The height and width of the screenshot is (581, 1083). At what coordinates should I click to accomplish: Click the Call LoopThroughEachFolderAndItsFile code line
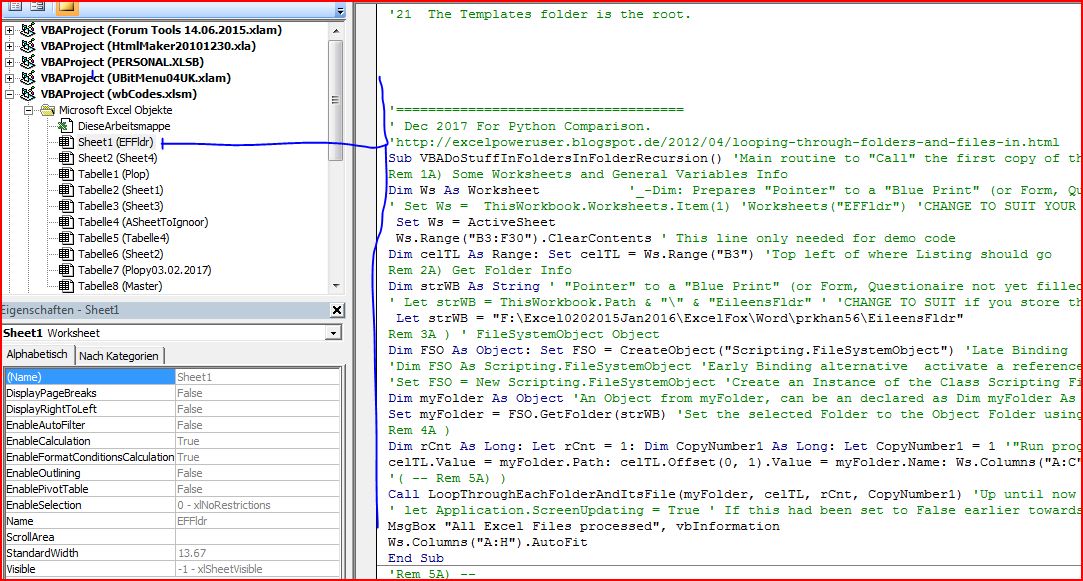coord(735,494)
